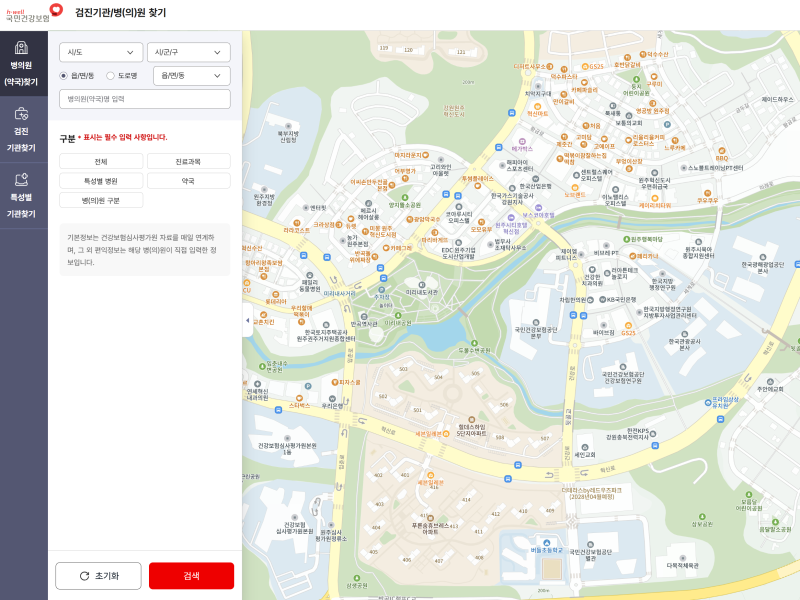Viewport: 800px width, 600px height.
Task: Click the red 검색 button
Action: 191,576
